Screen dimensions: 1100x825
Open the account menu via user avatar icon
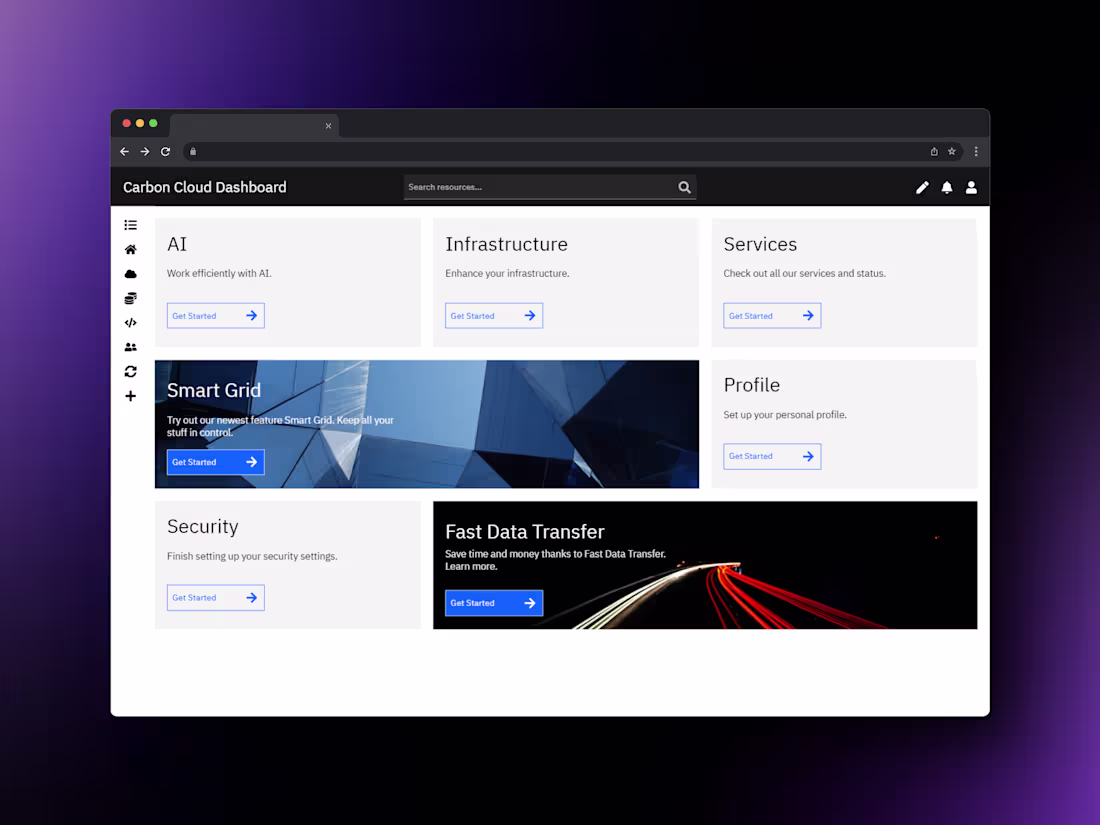971,187
